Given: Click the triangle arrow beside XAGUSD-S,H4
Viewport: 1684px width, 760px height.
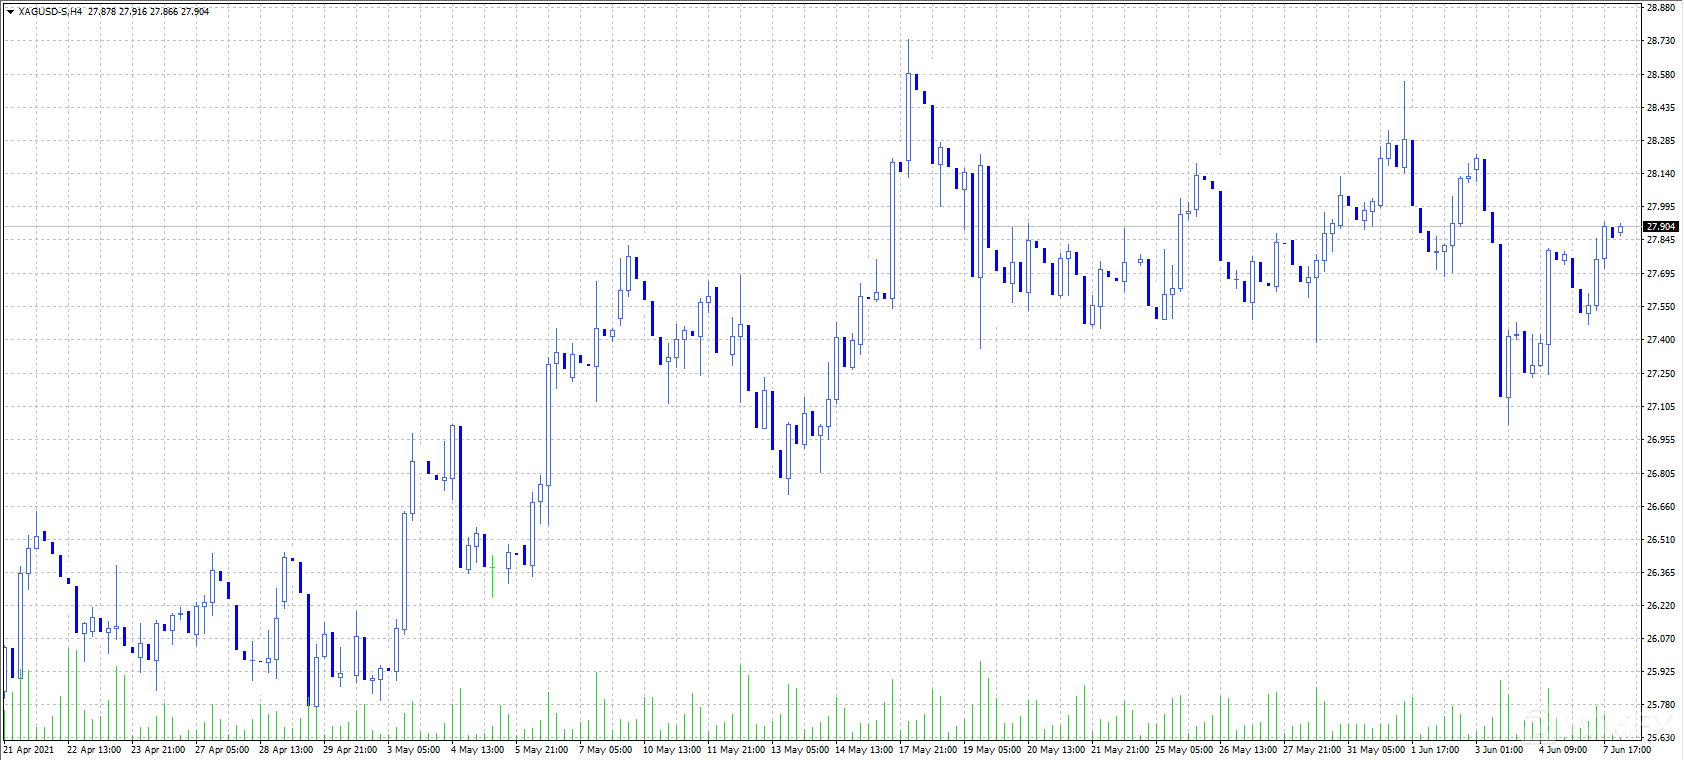Looking at the screenshot, I should (x=10, y=12).
